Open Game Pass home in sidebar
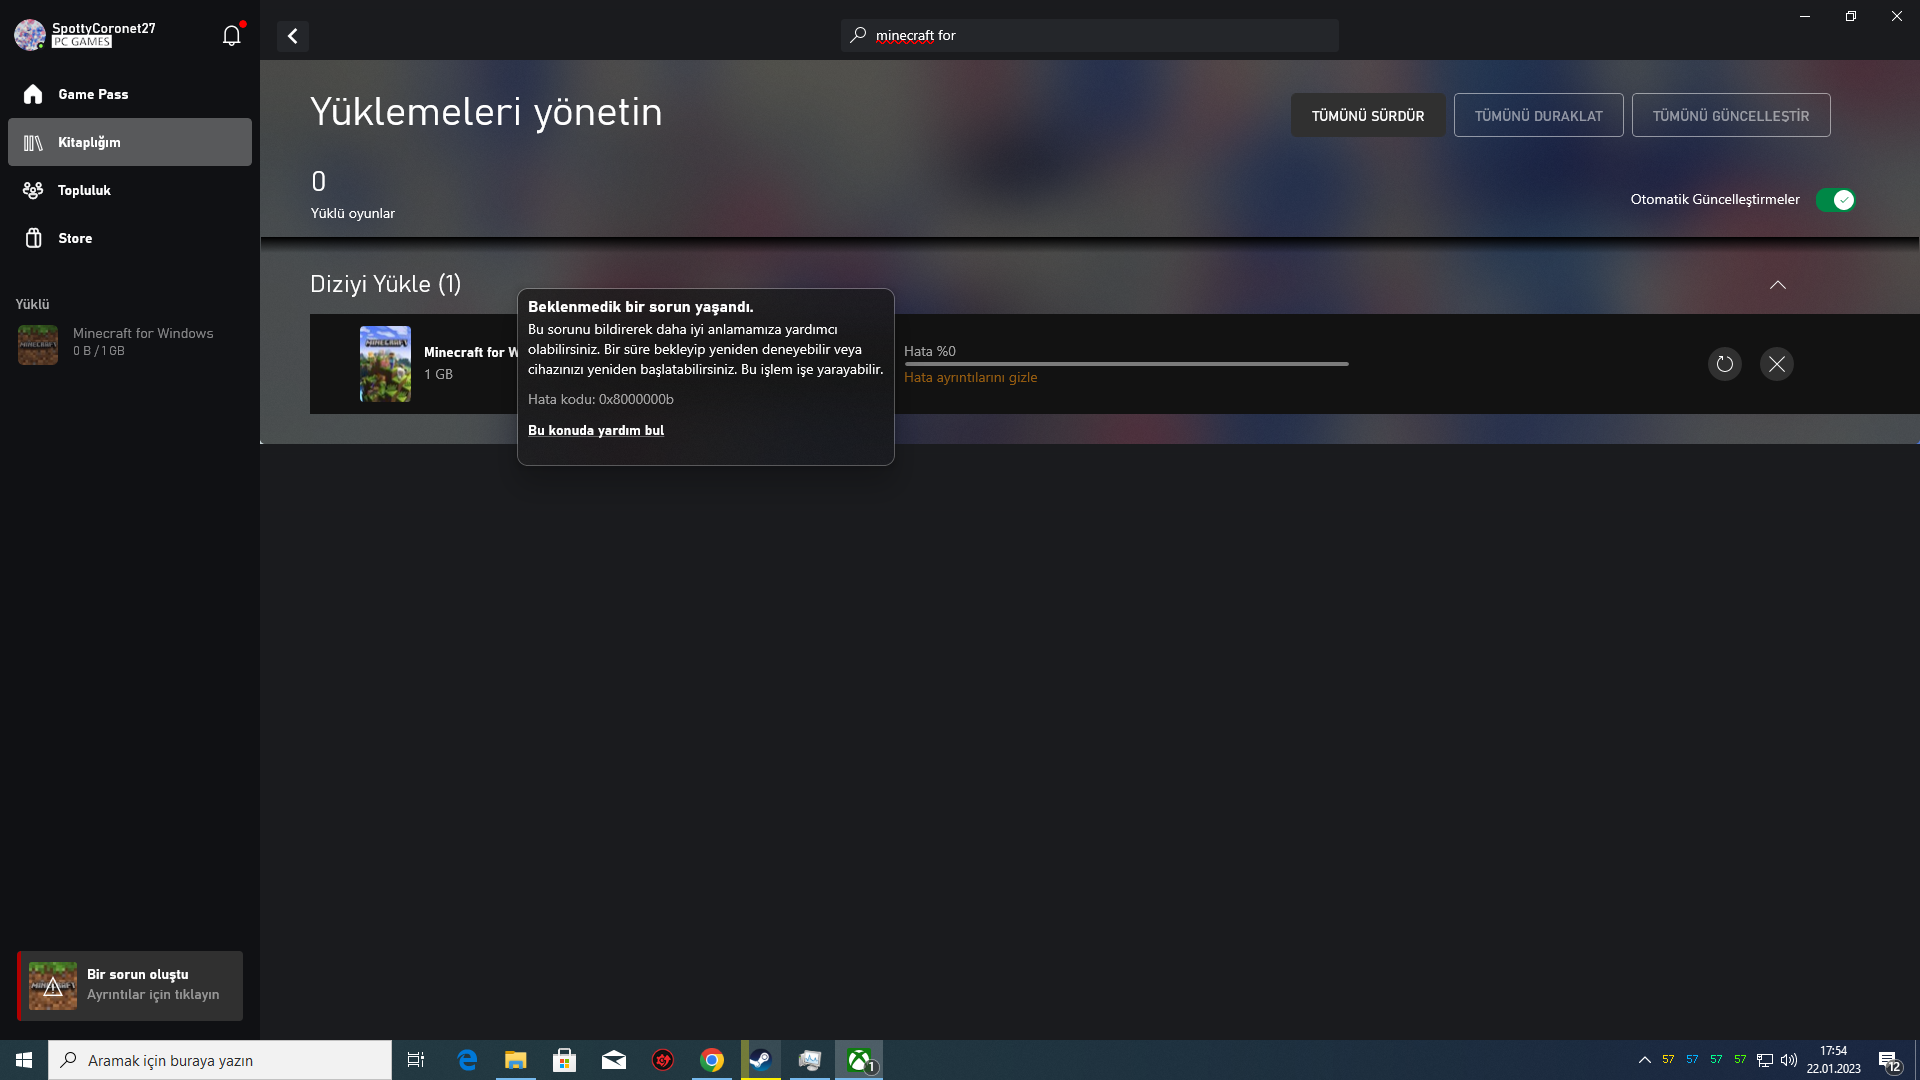 [x=92, y=94]
